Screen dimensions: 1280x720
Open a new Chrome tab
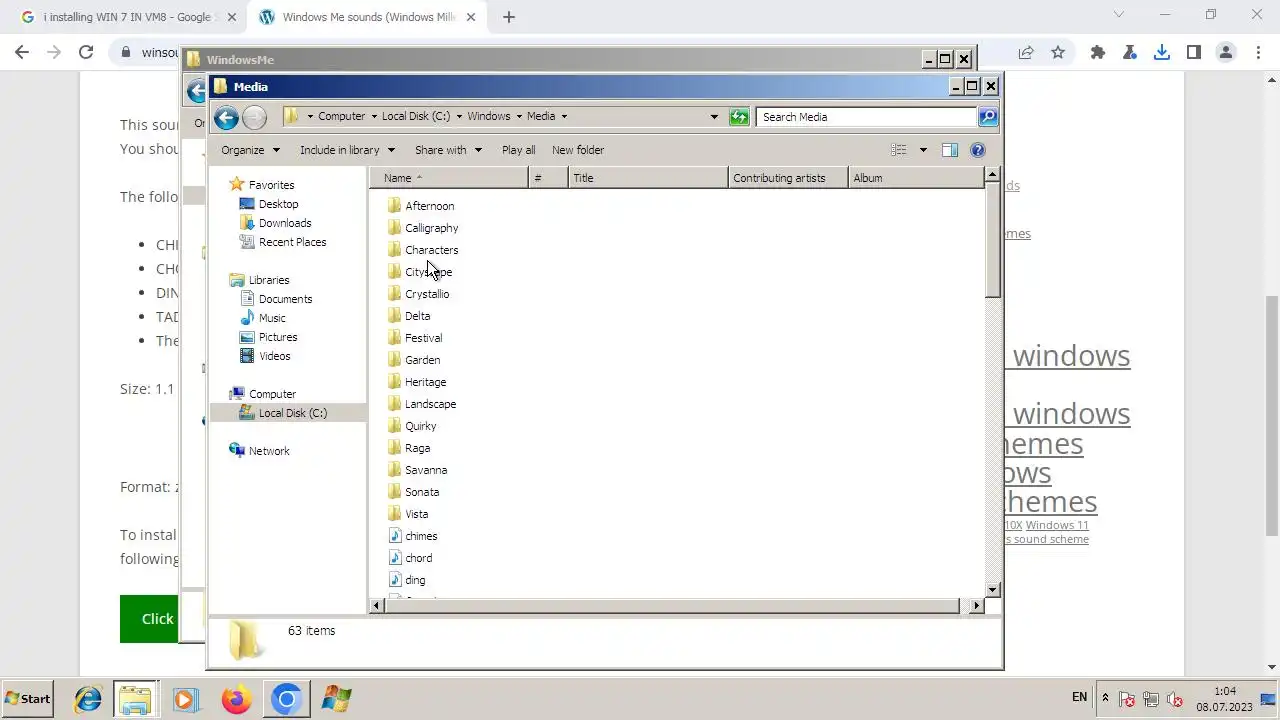[x=509, y=17]
